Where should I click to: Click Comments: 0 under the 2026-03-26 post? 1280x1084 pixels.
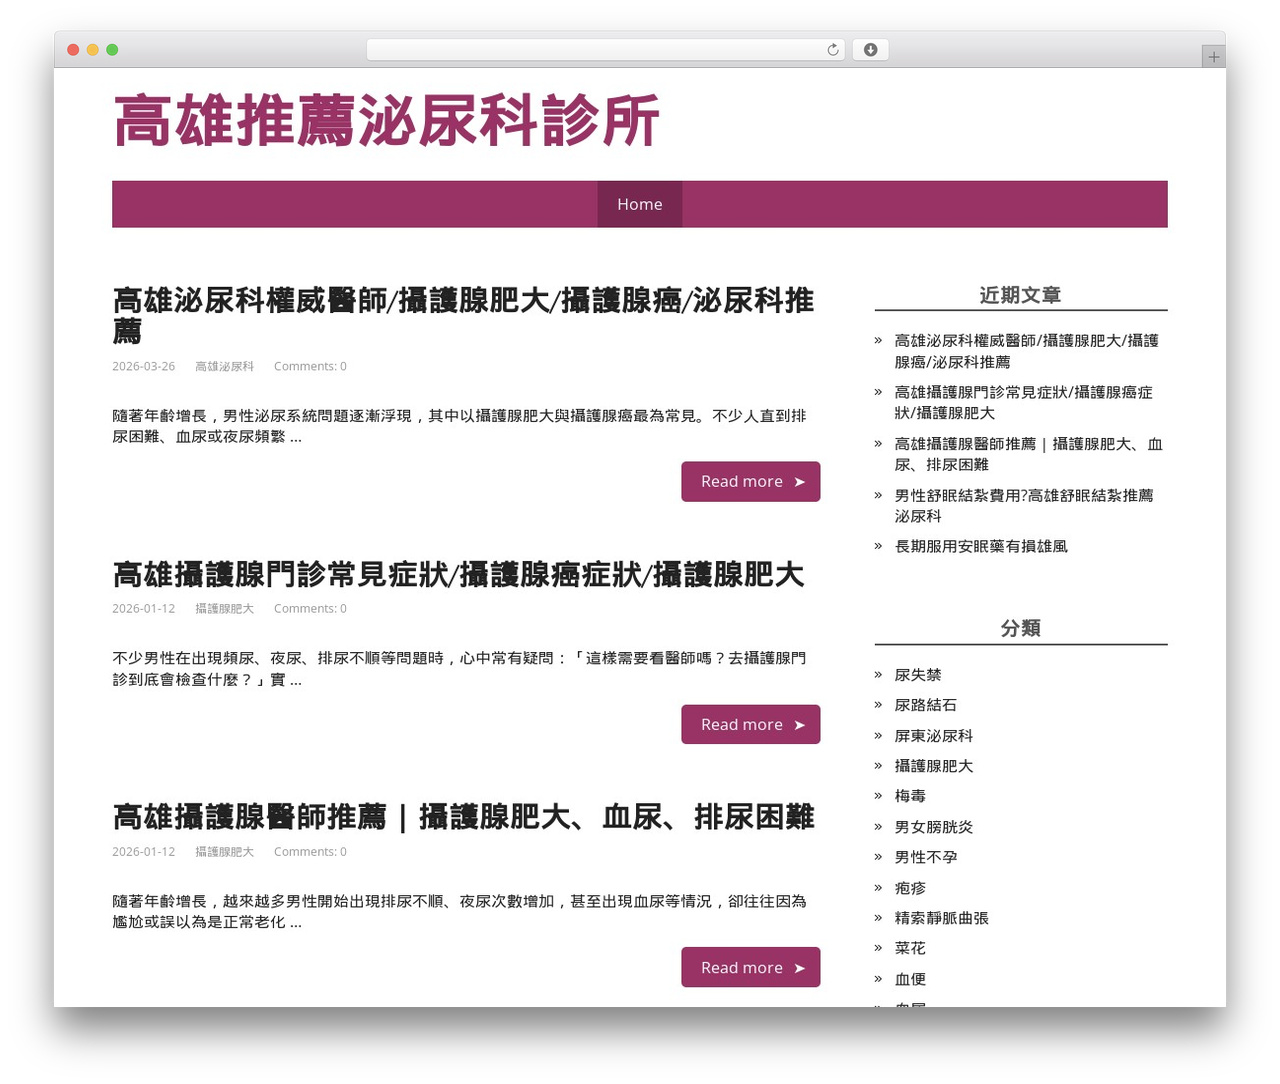(x=310, y=366)
